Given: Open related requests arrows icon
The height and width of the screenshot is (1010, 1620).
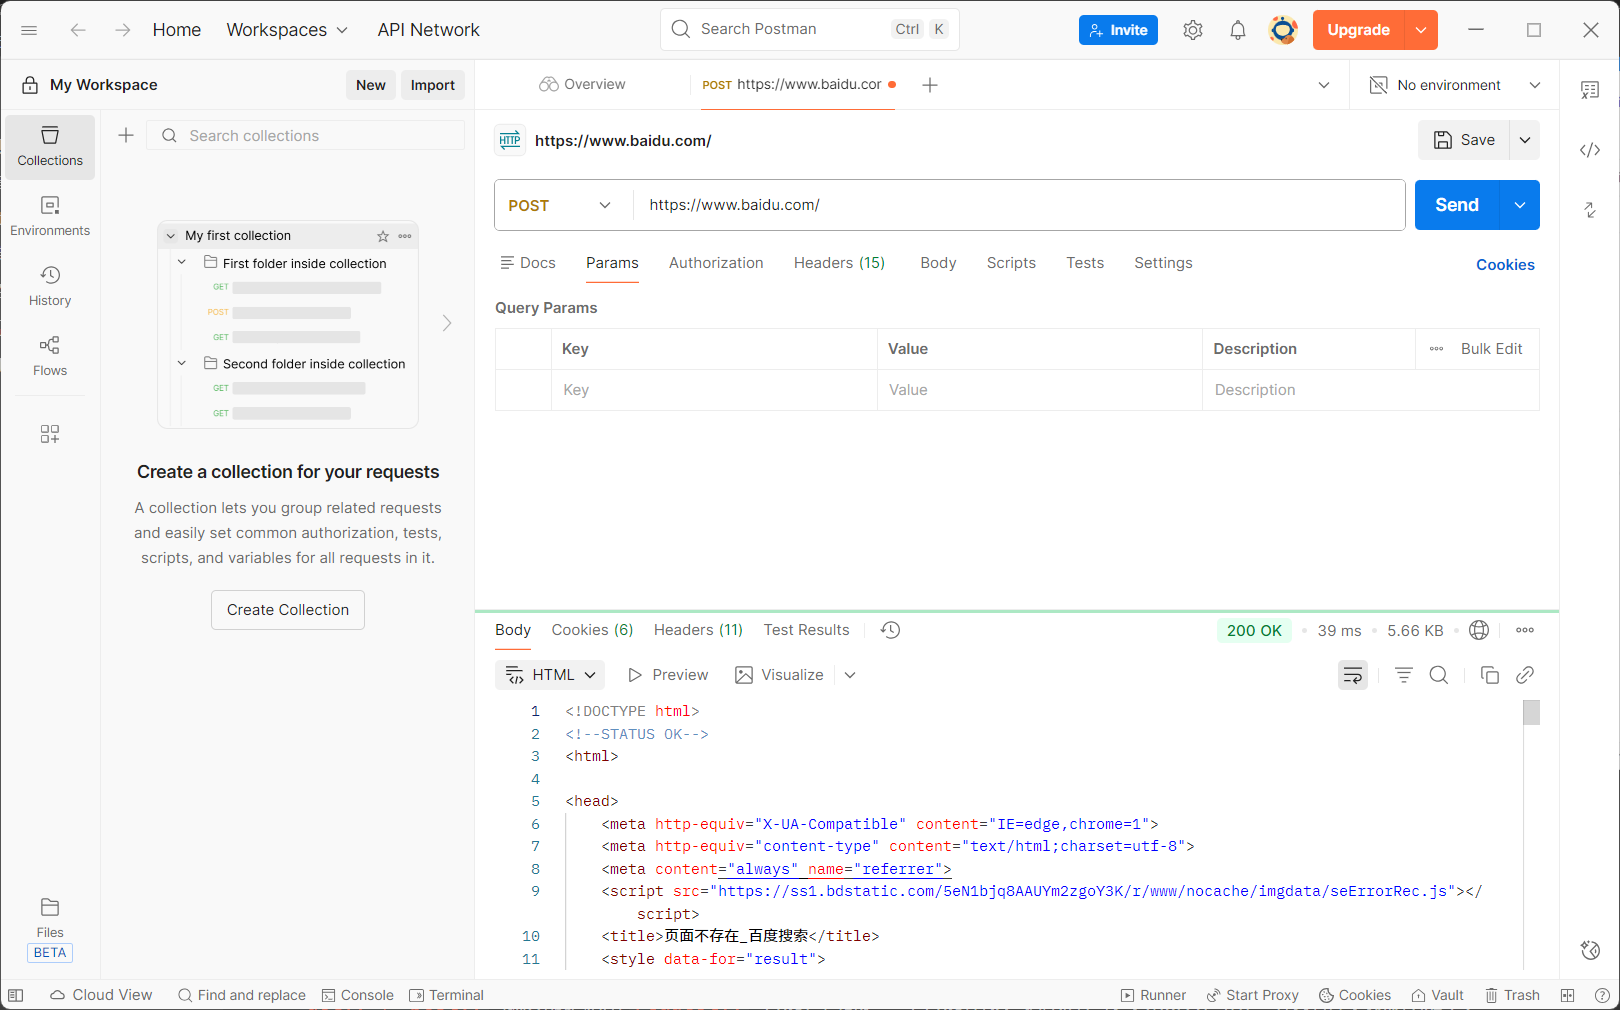Looking at the screenshot, I should click(1590, 210).
